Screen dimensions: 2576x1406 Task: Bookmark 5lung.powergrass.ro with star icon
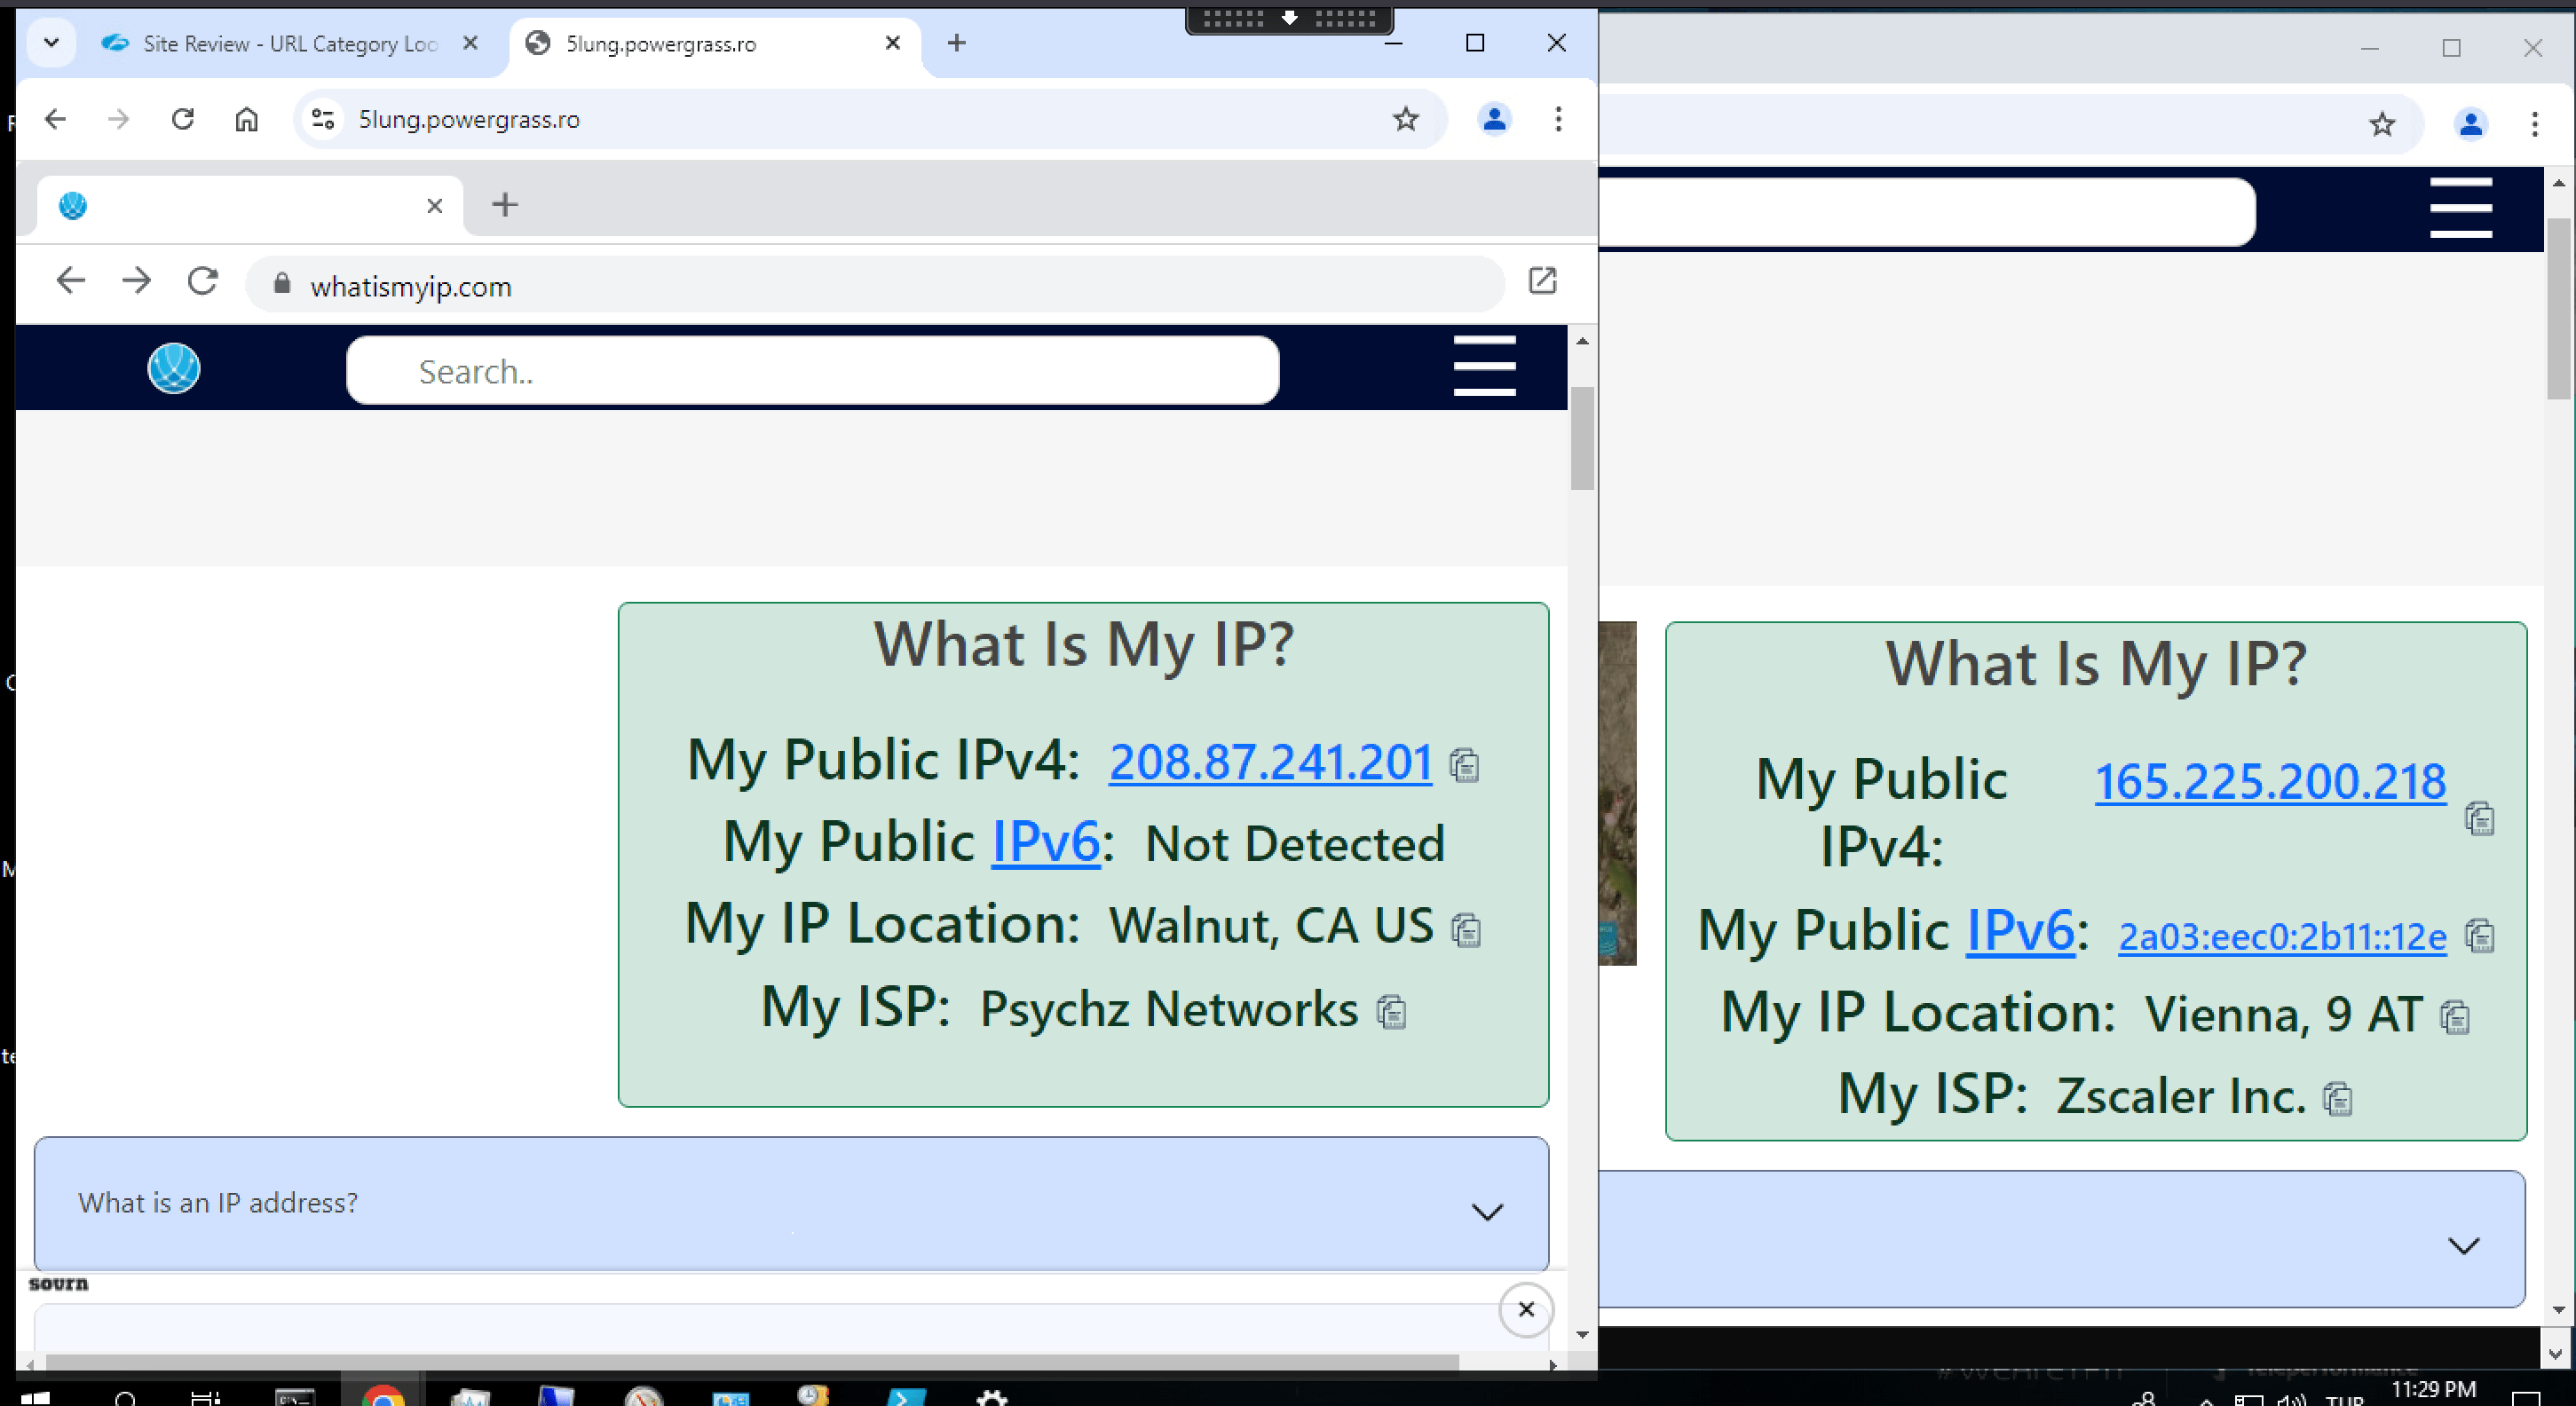tap(1405, 120)
